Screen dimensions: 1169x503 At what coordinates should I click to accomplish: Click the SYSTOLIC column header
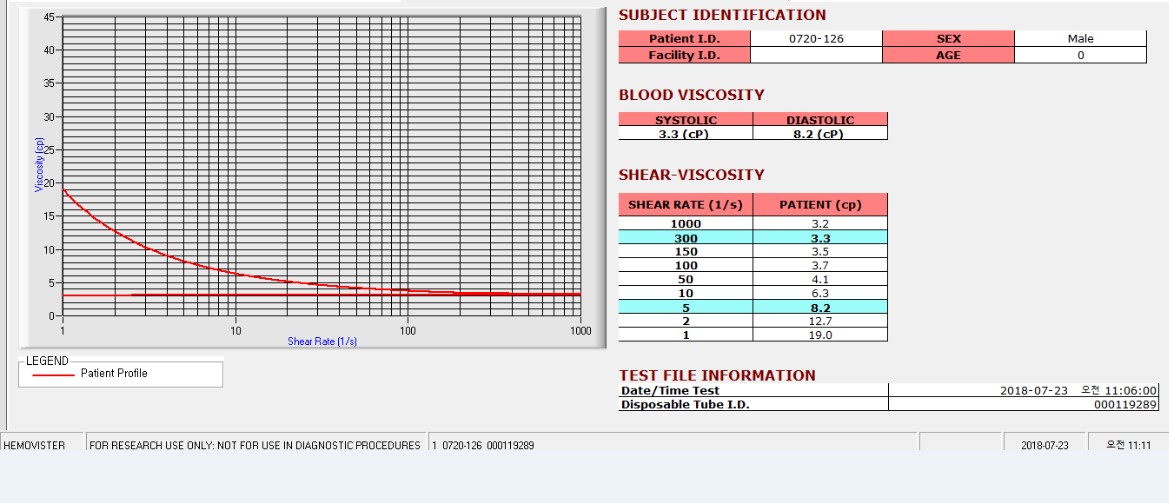pos(686,119)
